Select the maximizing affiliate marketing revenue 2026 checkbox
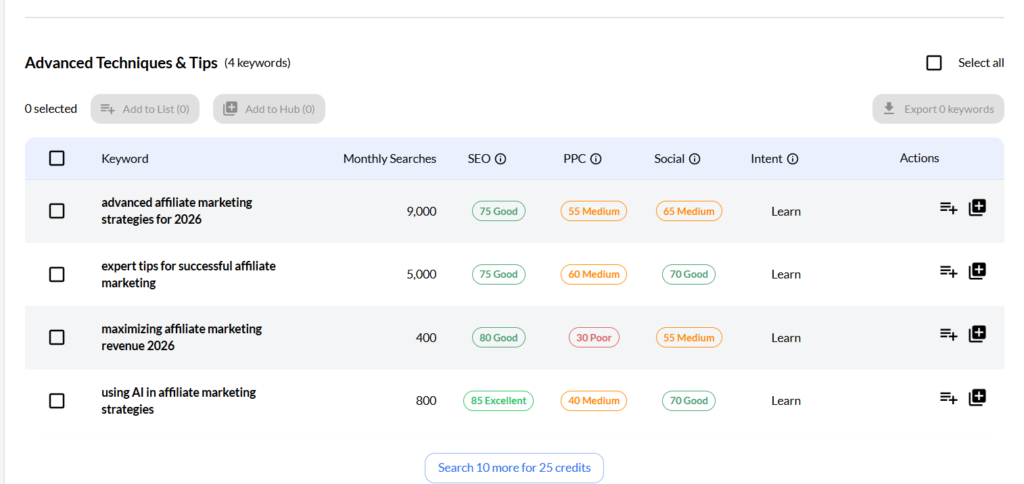Image resolution: width=1024 pixels, height=484 pixels. (57, 338)
